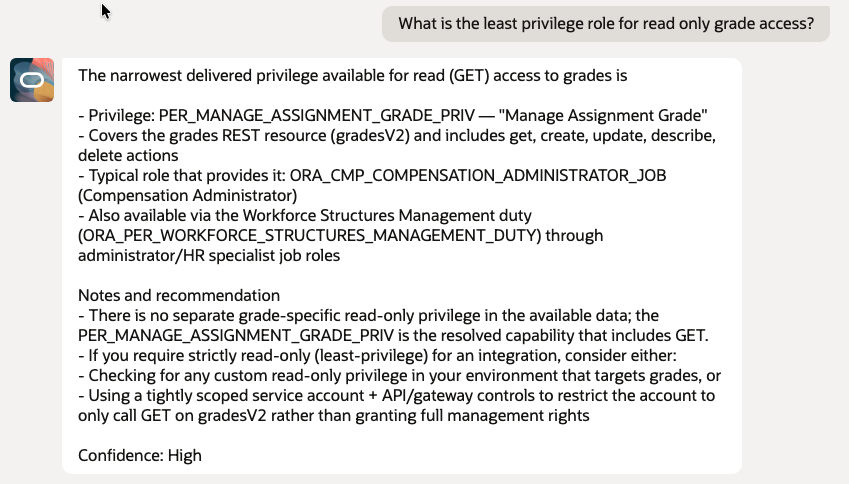The height and width of the screenshot is (484, 849).
Task: Click the 'Confidence: High' text
Action: click(140, 455)
